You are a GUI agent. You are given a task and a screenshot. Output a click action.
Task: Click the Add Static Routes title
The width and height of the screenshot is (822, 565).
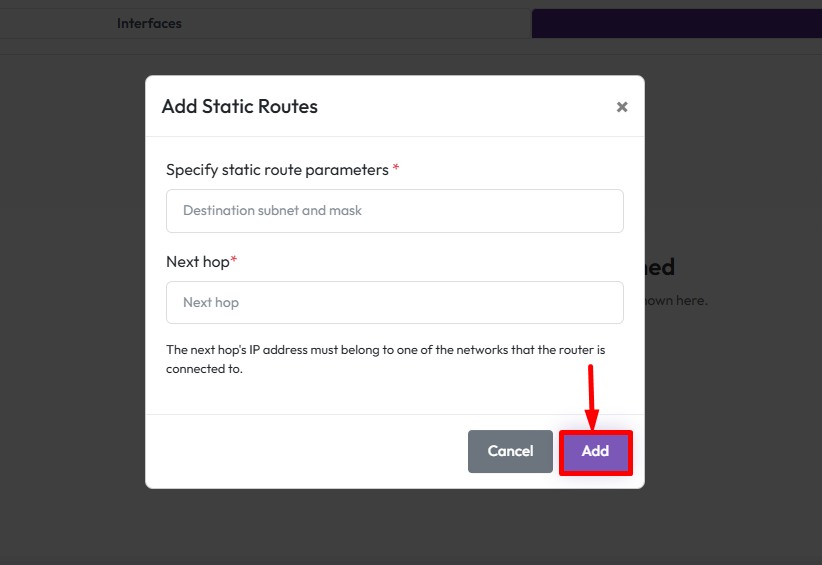[240, 106]
